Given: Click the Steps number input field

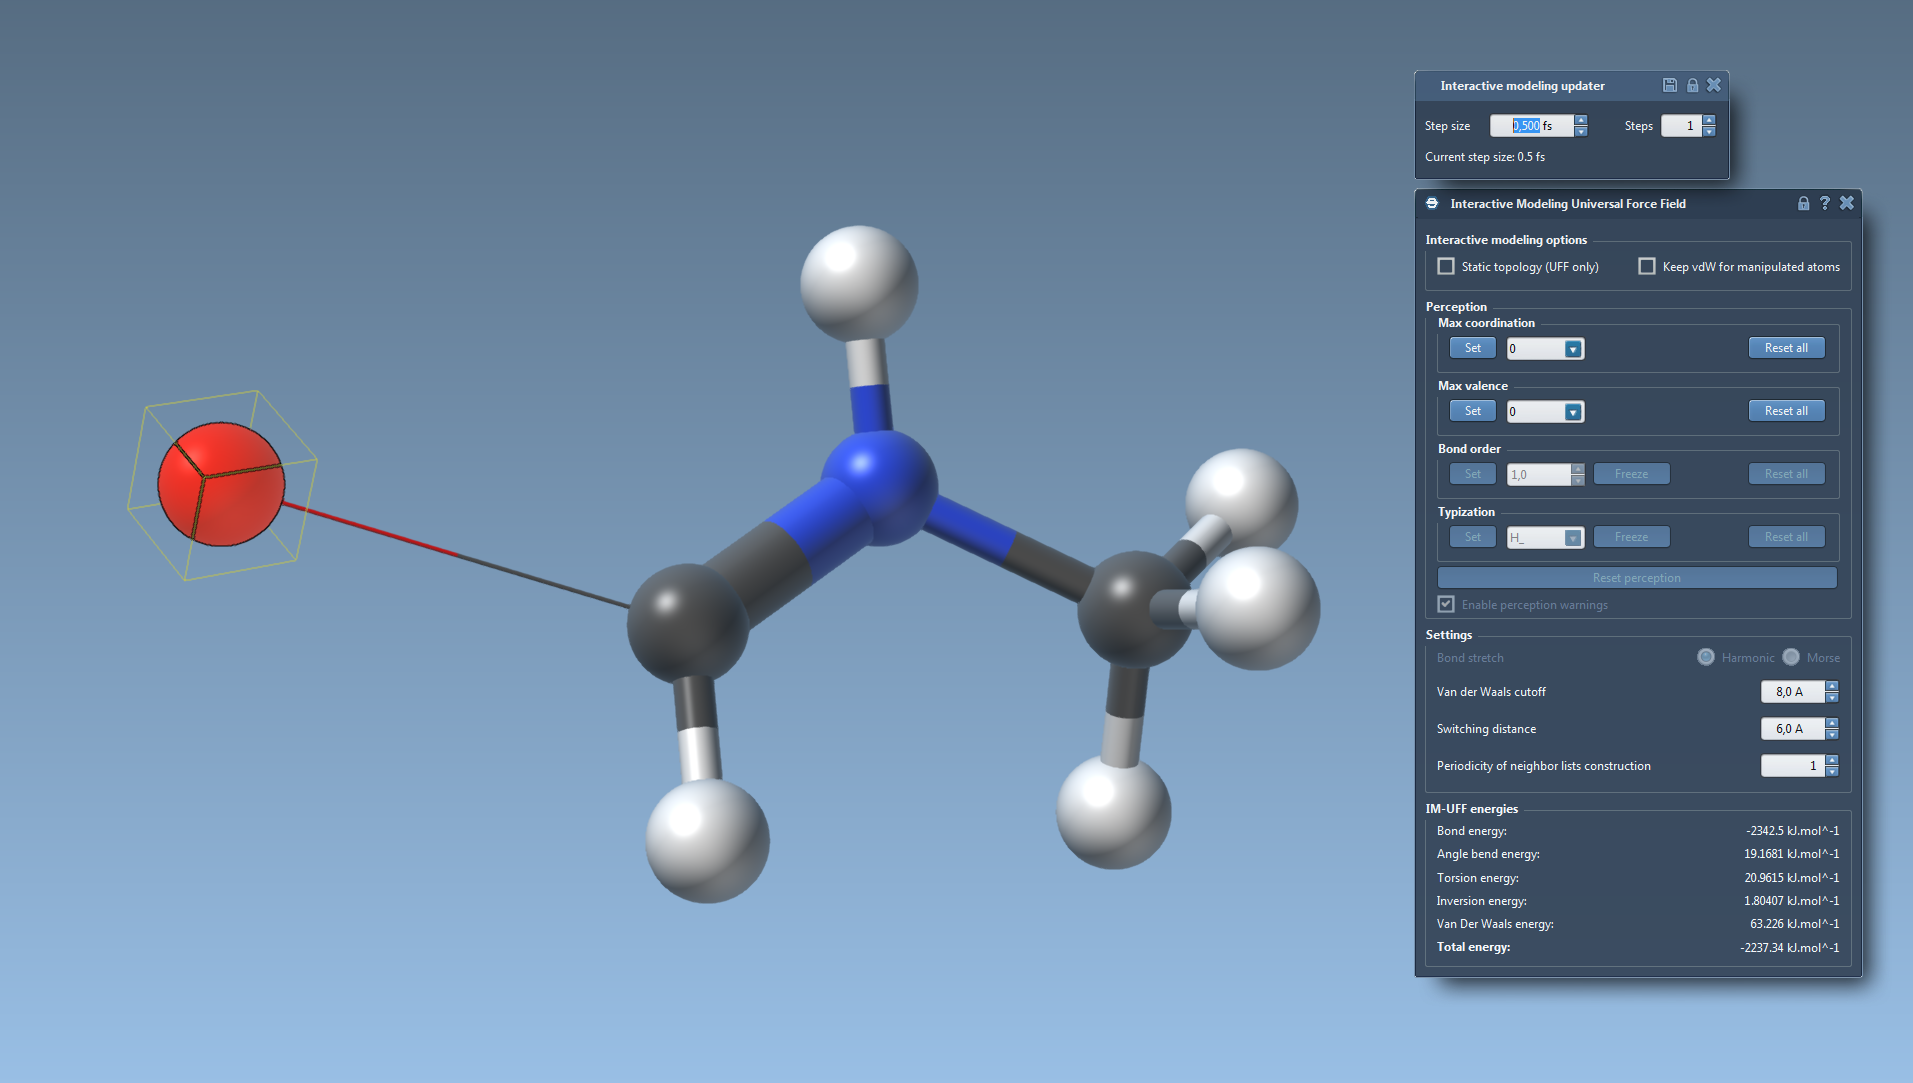Looking at the screenshot, I should (x=1680, y=126).
